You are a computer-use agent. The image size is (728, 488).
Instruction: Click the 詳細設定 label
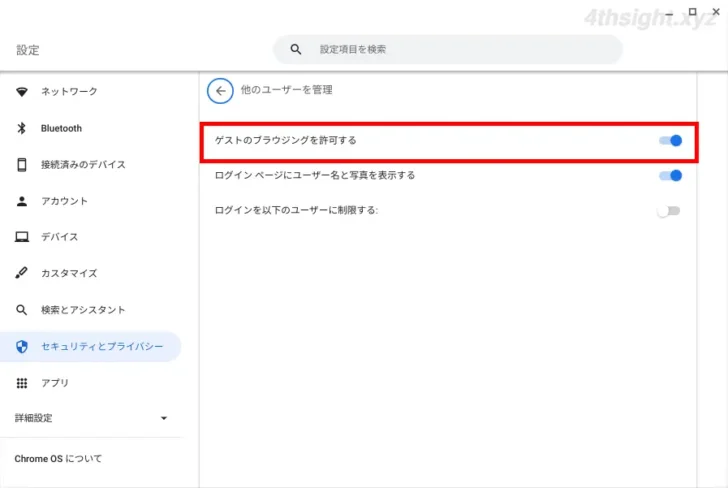33,418
